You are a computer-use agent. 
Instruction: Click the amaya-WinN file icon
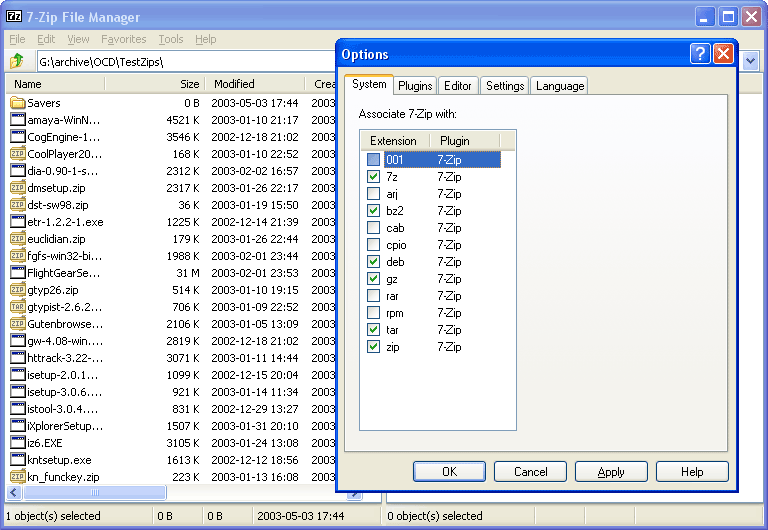click(18, 120)
